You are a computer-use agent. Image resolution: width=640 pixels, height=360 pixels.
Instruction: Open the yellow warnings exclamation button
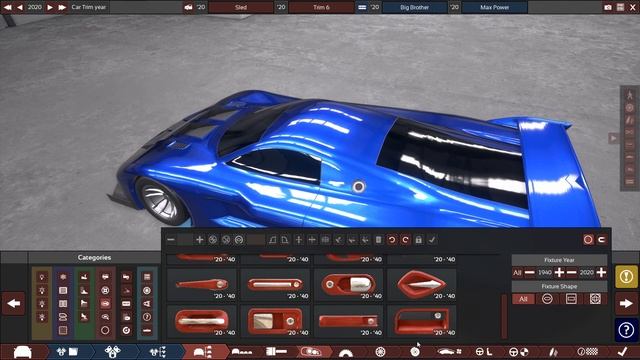click(x=626, y=276)
